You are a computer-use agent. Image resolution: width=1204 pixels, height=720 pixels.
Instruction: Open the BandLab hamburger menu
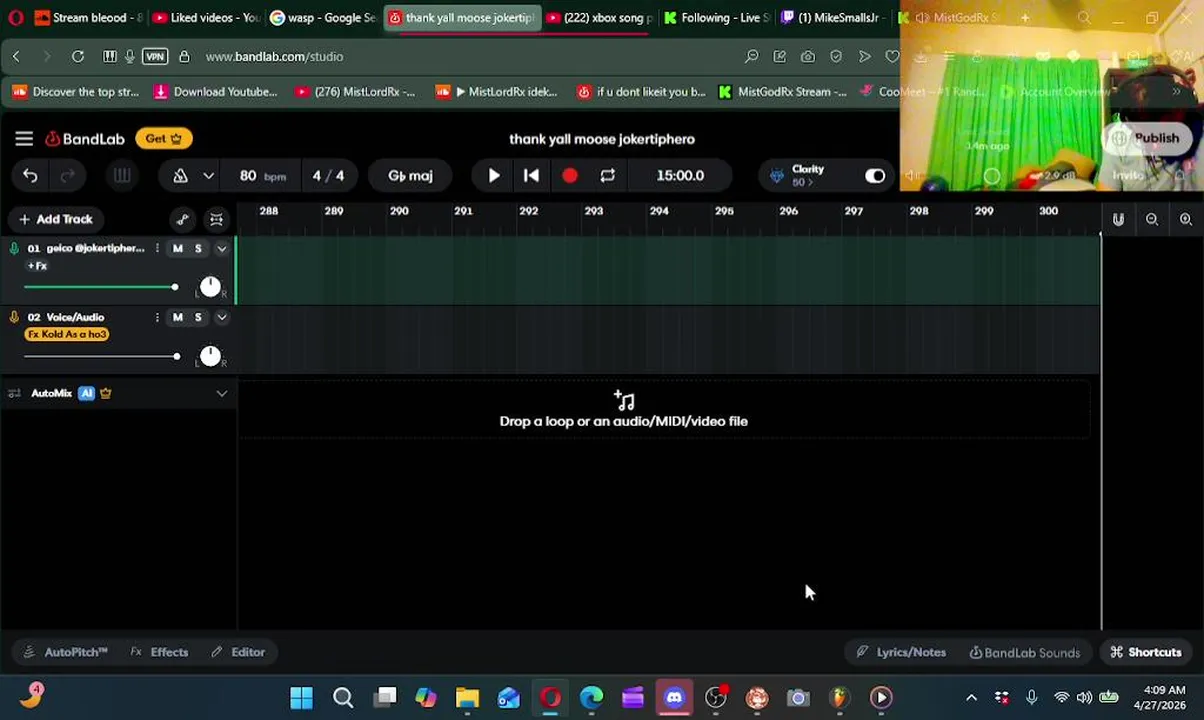[24, 139]
